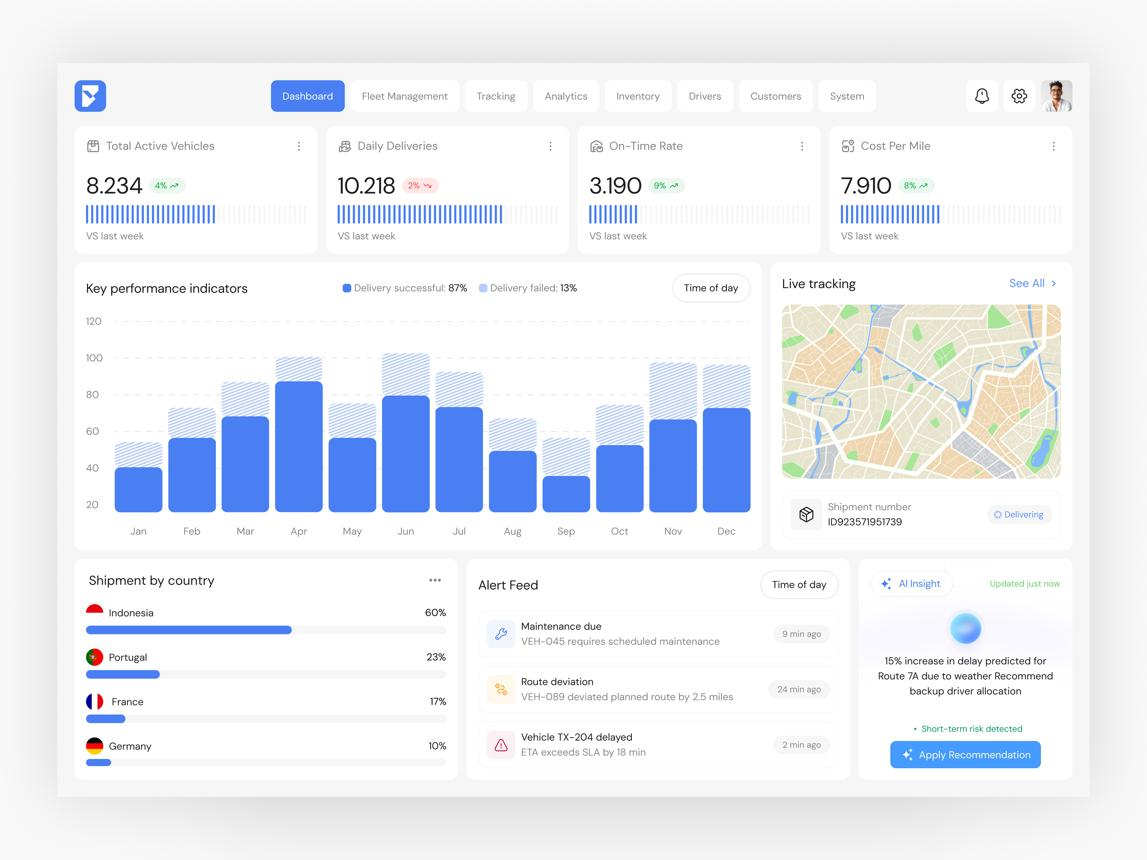The height and width of the screenshot is (860, 1147).
Task: Open Time of day filter in Alert Feed
Action: [798, 585]
